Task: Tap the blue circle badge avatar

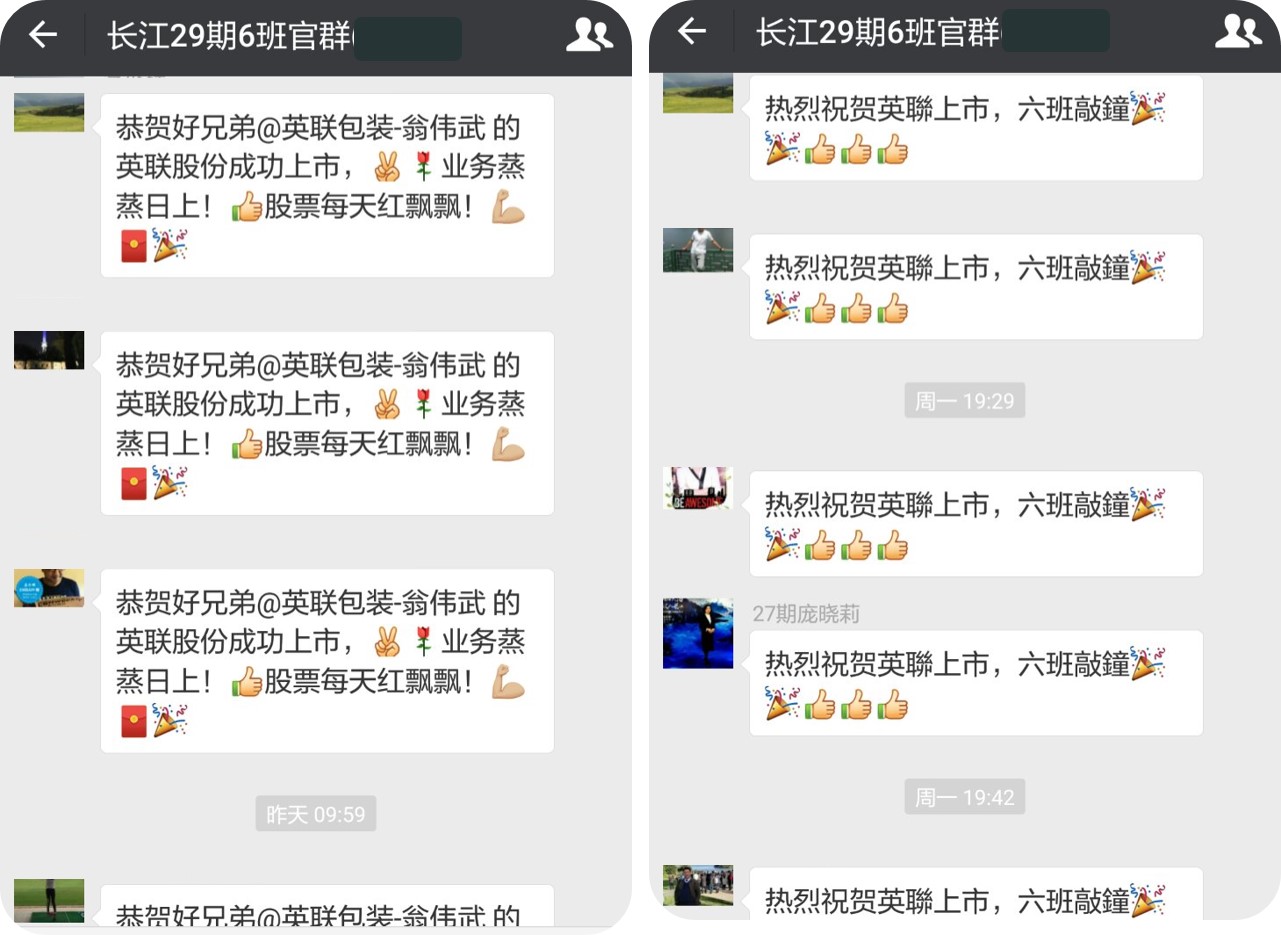Action: [x=49, y=588]
